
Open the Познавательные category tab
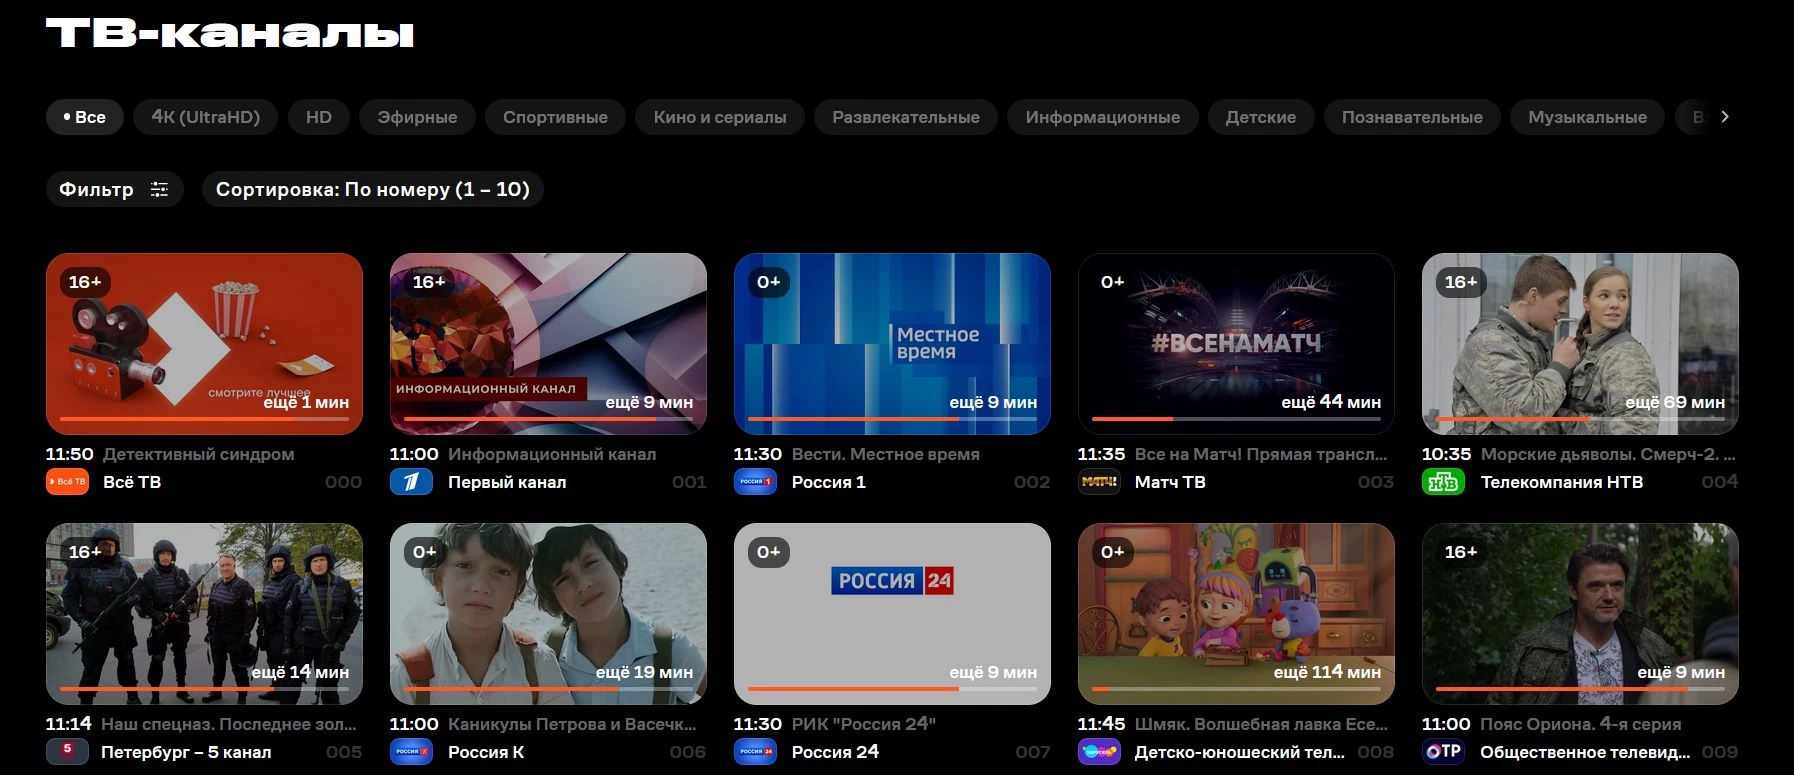[1412, 117]
